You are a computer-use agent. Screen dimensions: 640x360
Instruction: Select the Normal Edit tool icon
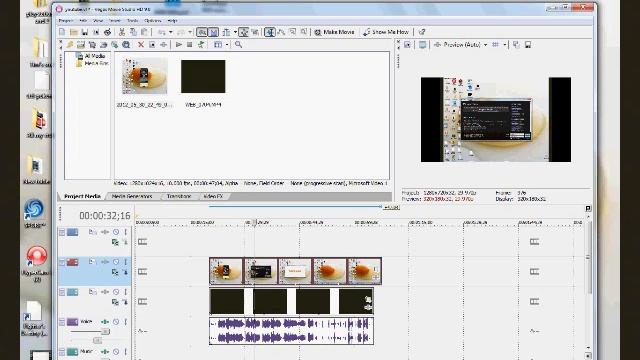pyautogui.click(x=270, y=32)
